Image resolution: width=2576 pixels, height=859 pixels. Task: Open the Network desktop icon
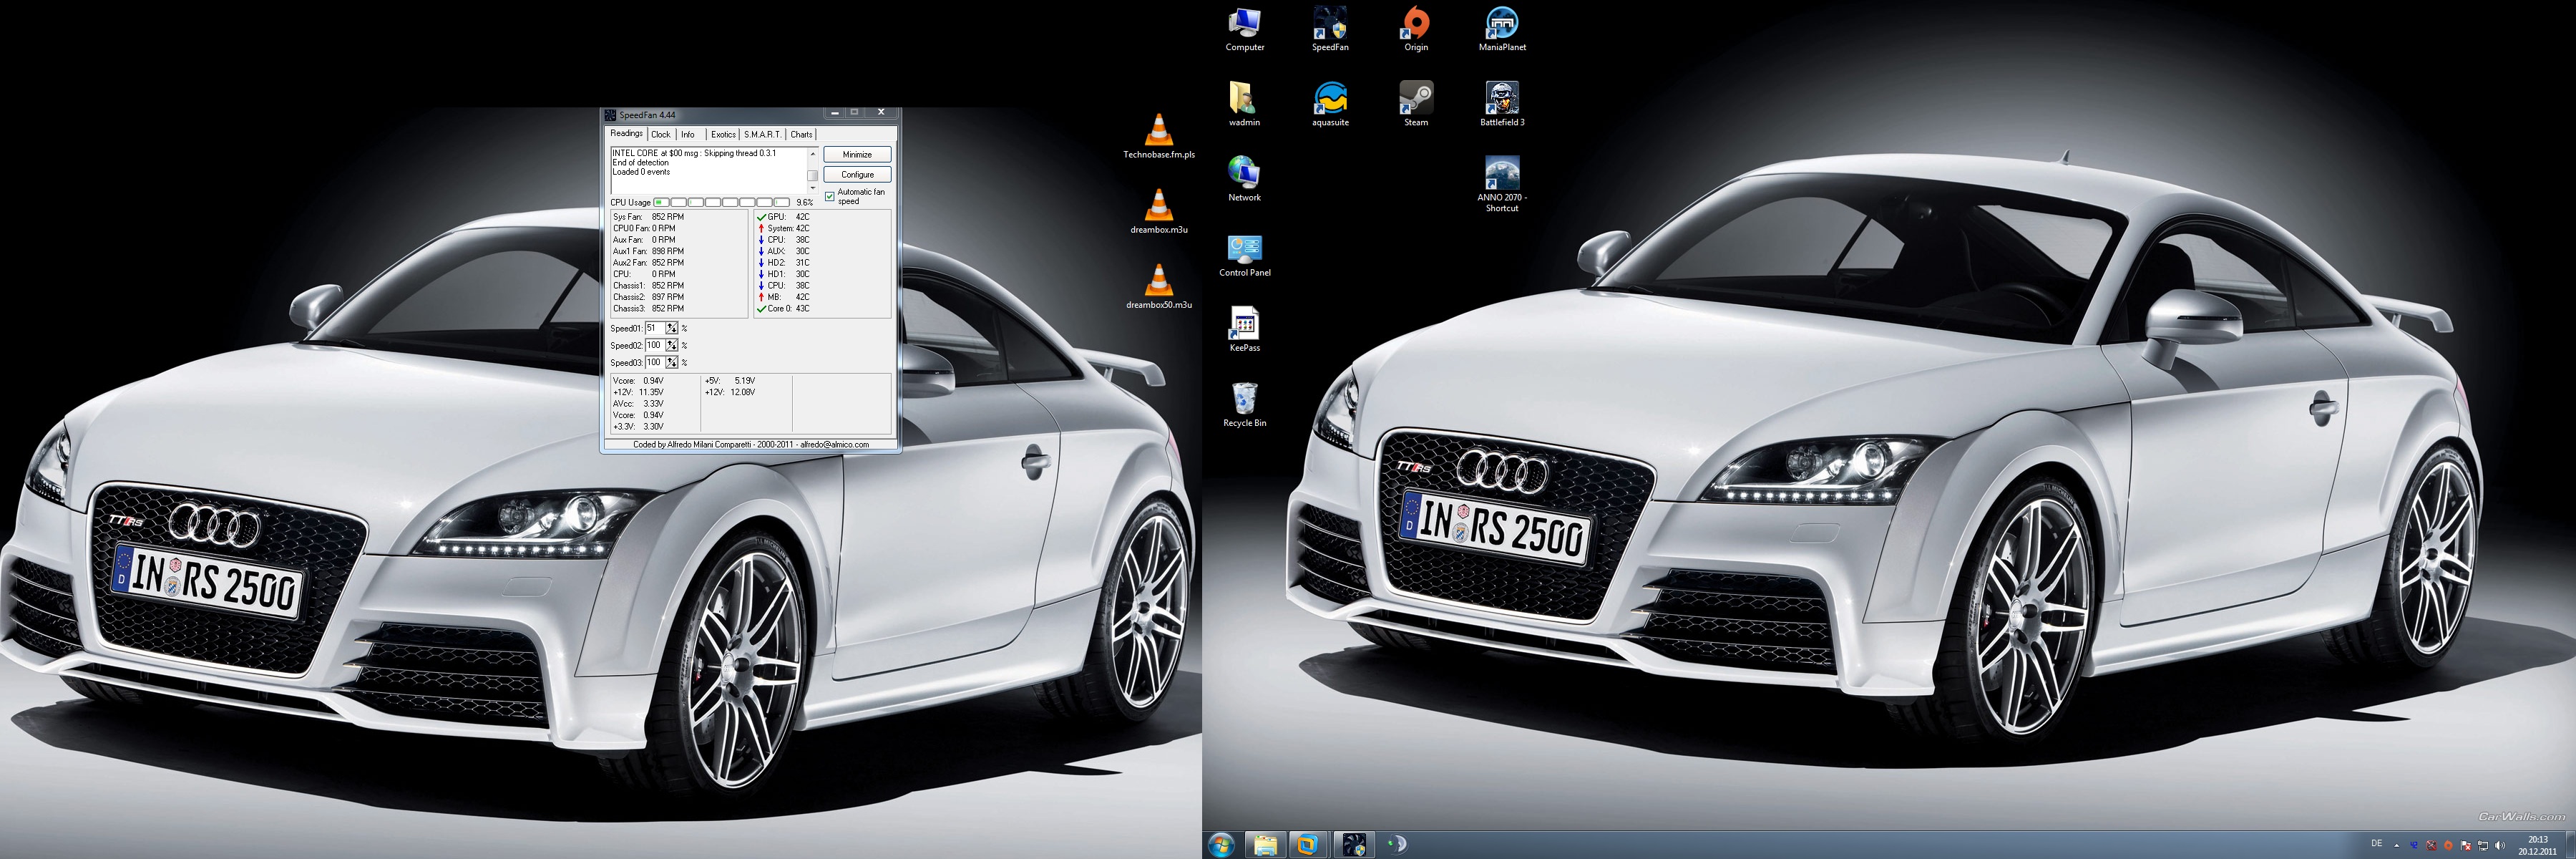(1244, 180)
